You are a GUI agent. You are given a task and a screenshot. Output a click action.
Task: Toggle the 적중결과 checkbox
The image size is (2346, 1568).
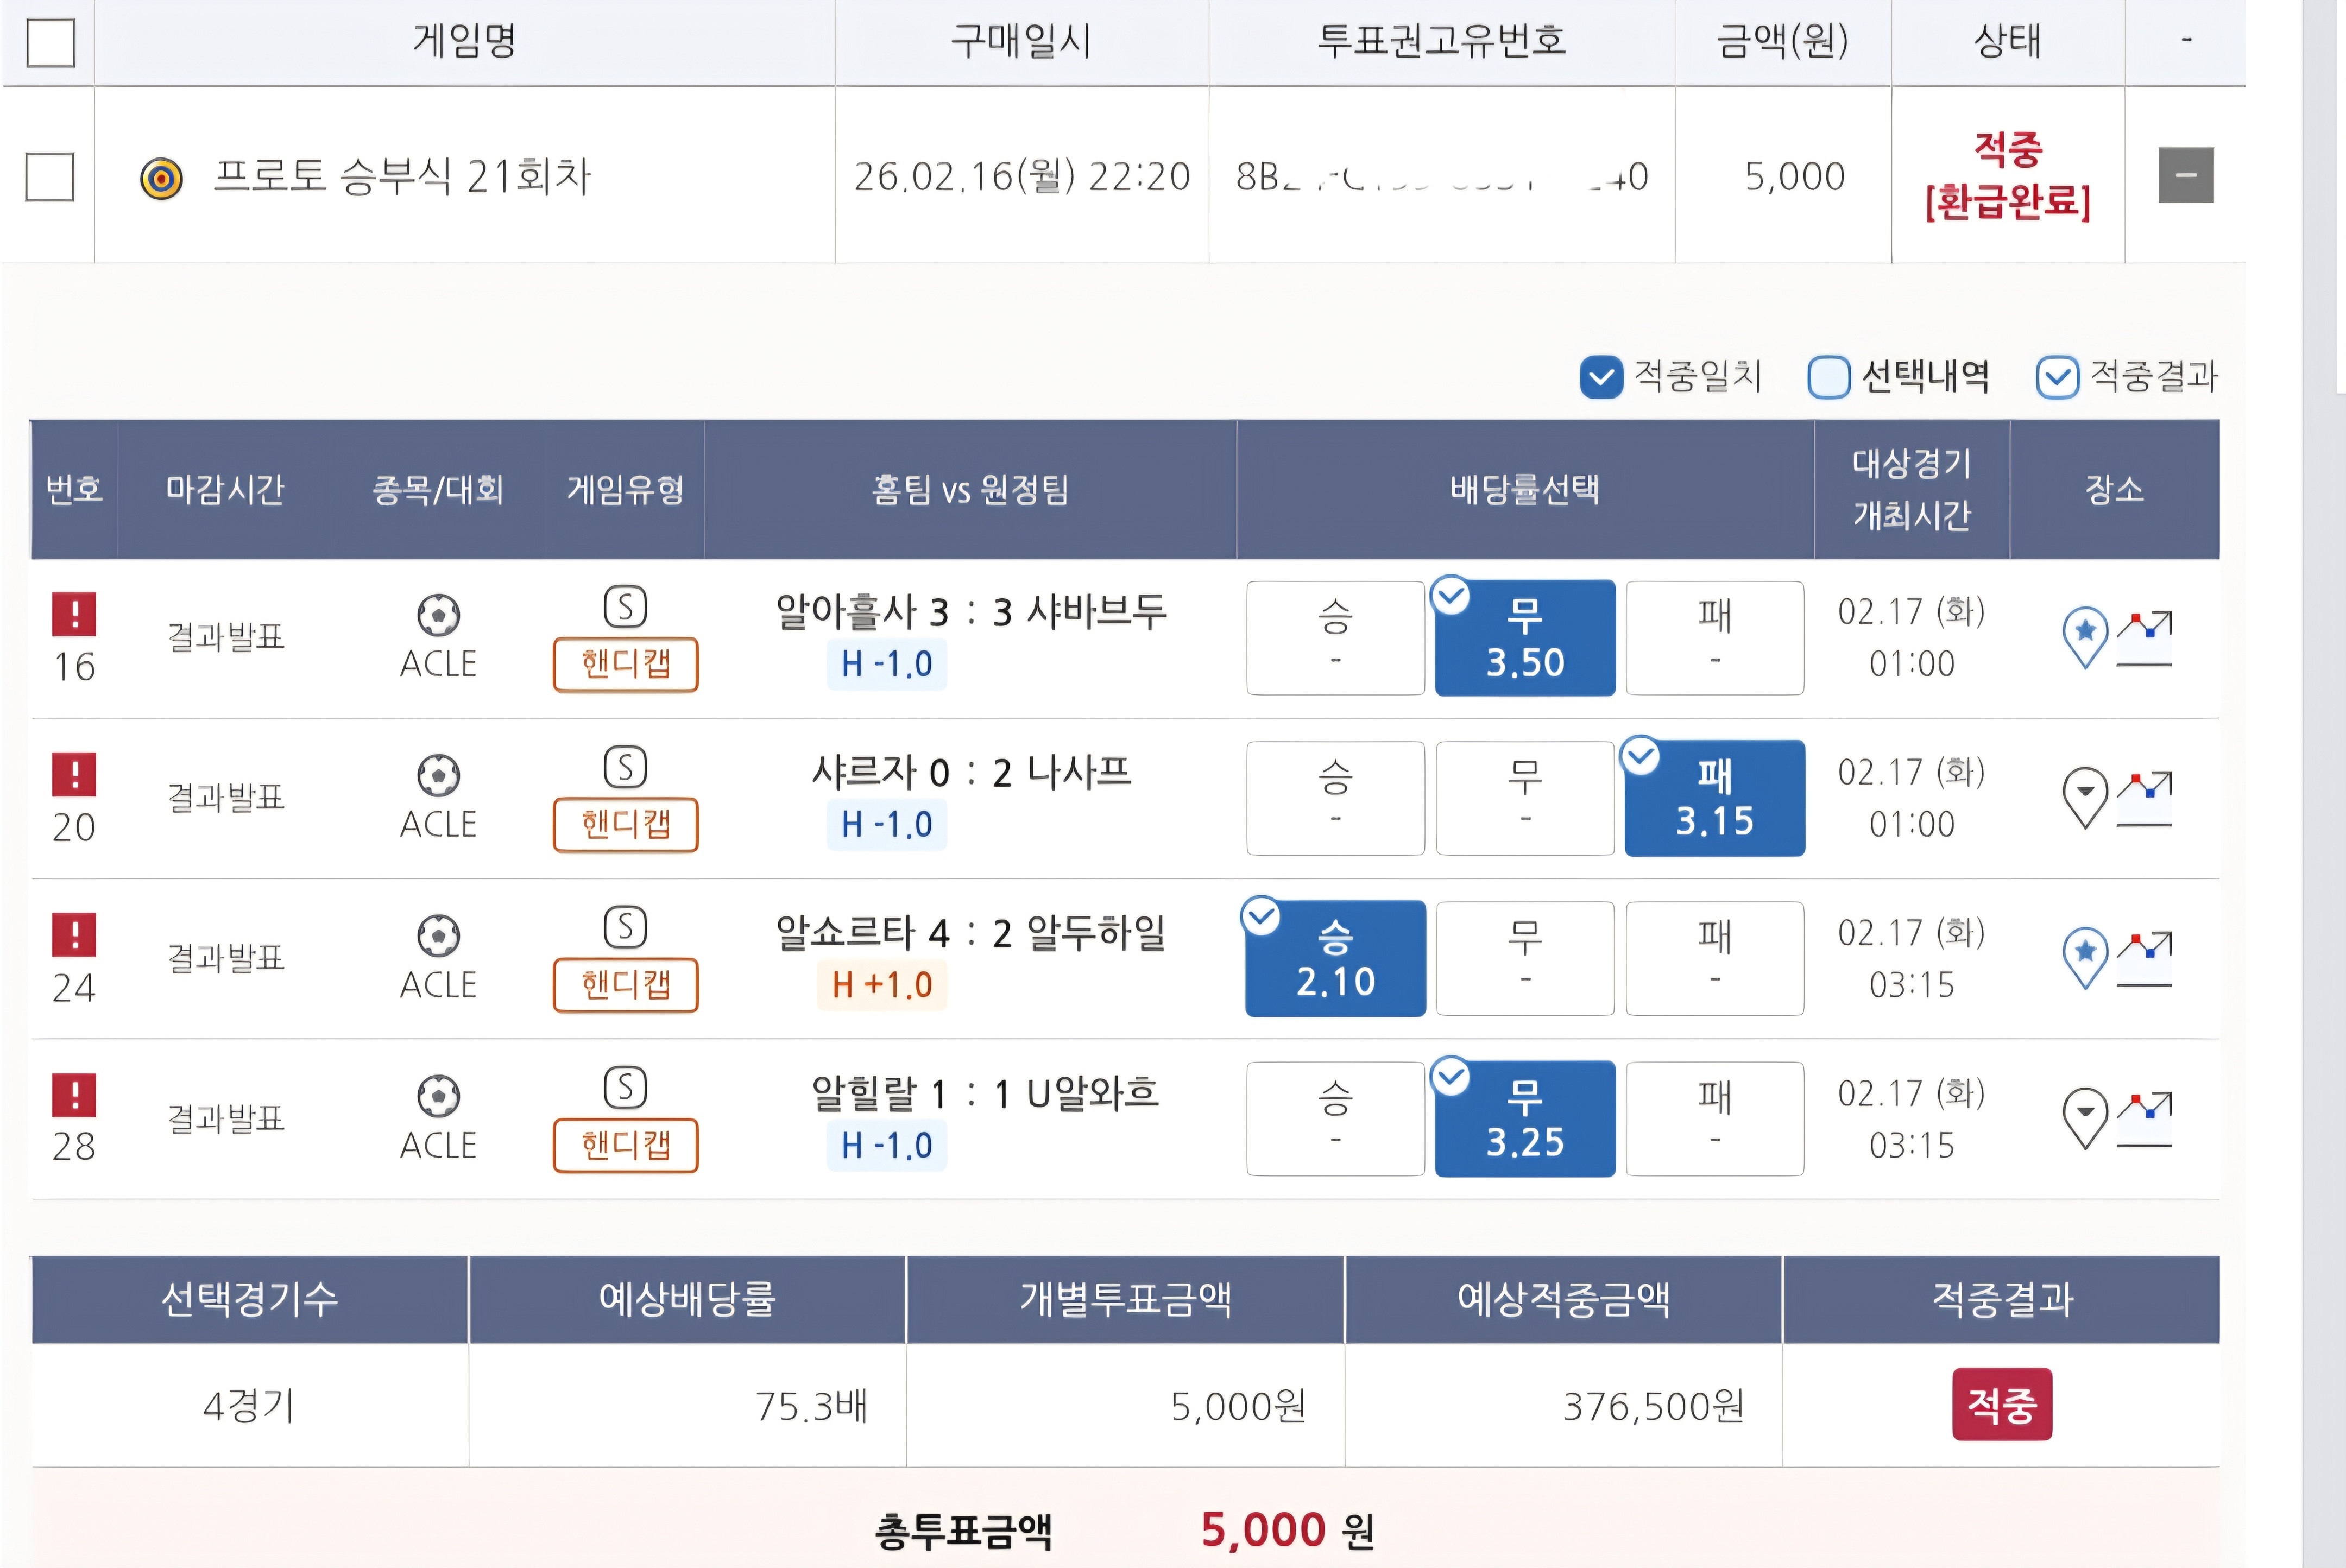(2057, 377)
